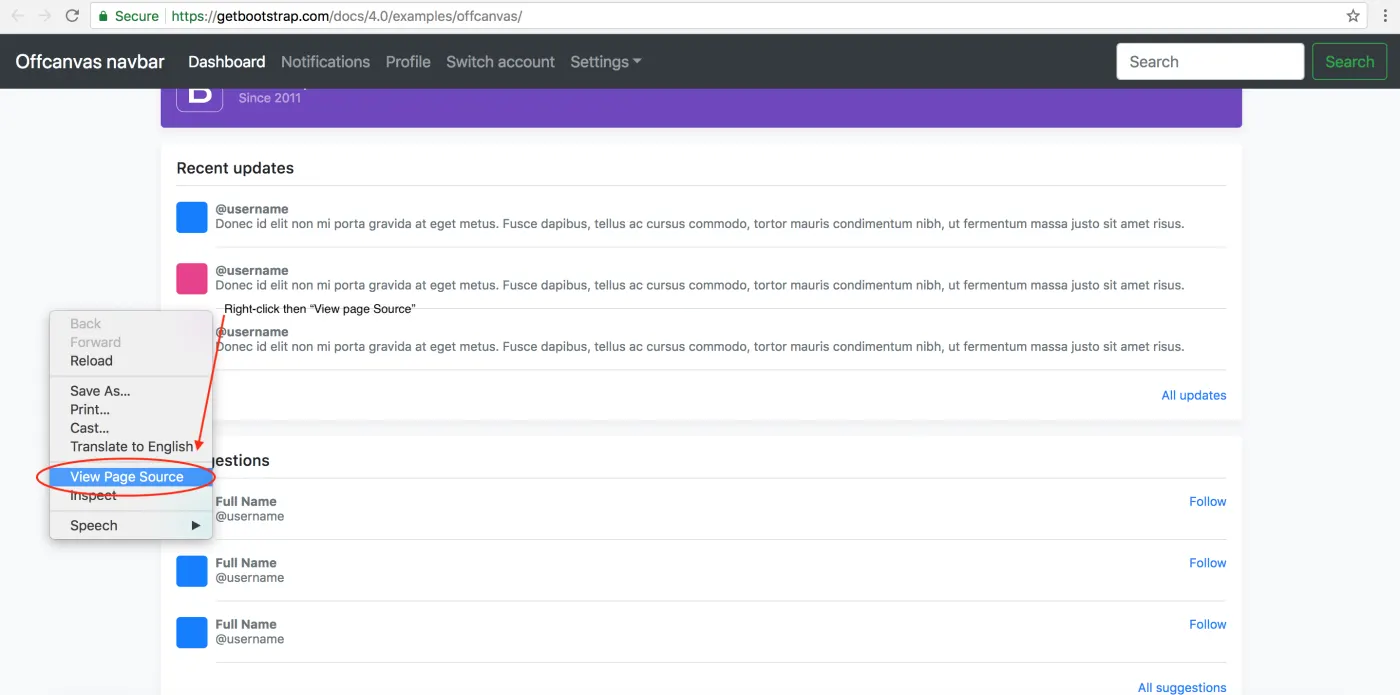The height and width of the screenshot is (695, 1400).
Task: Click the browser address bar URL
Action: pos(346,16)
